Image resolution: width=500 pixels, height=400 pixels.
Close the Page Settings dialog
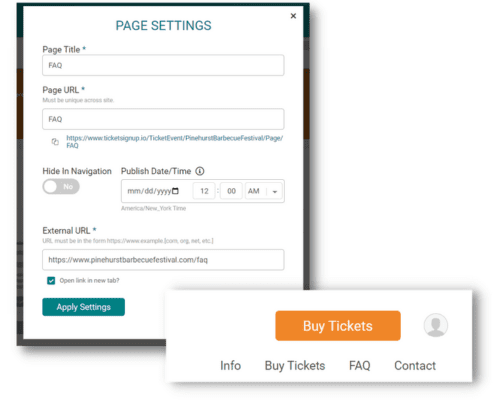(293, 16)
